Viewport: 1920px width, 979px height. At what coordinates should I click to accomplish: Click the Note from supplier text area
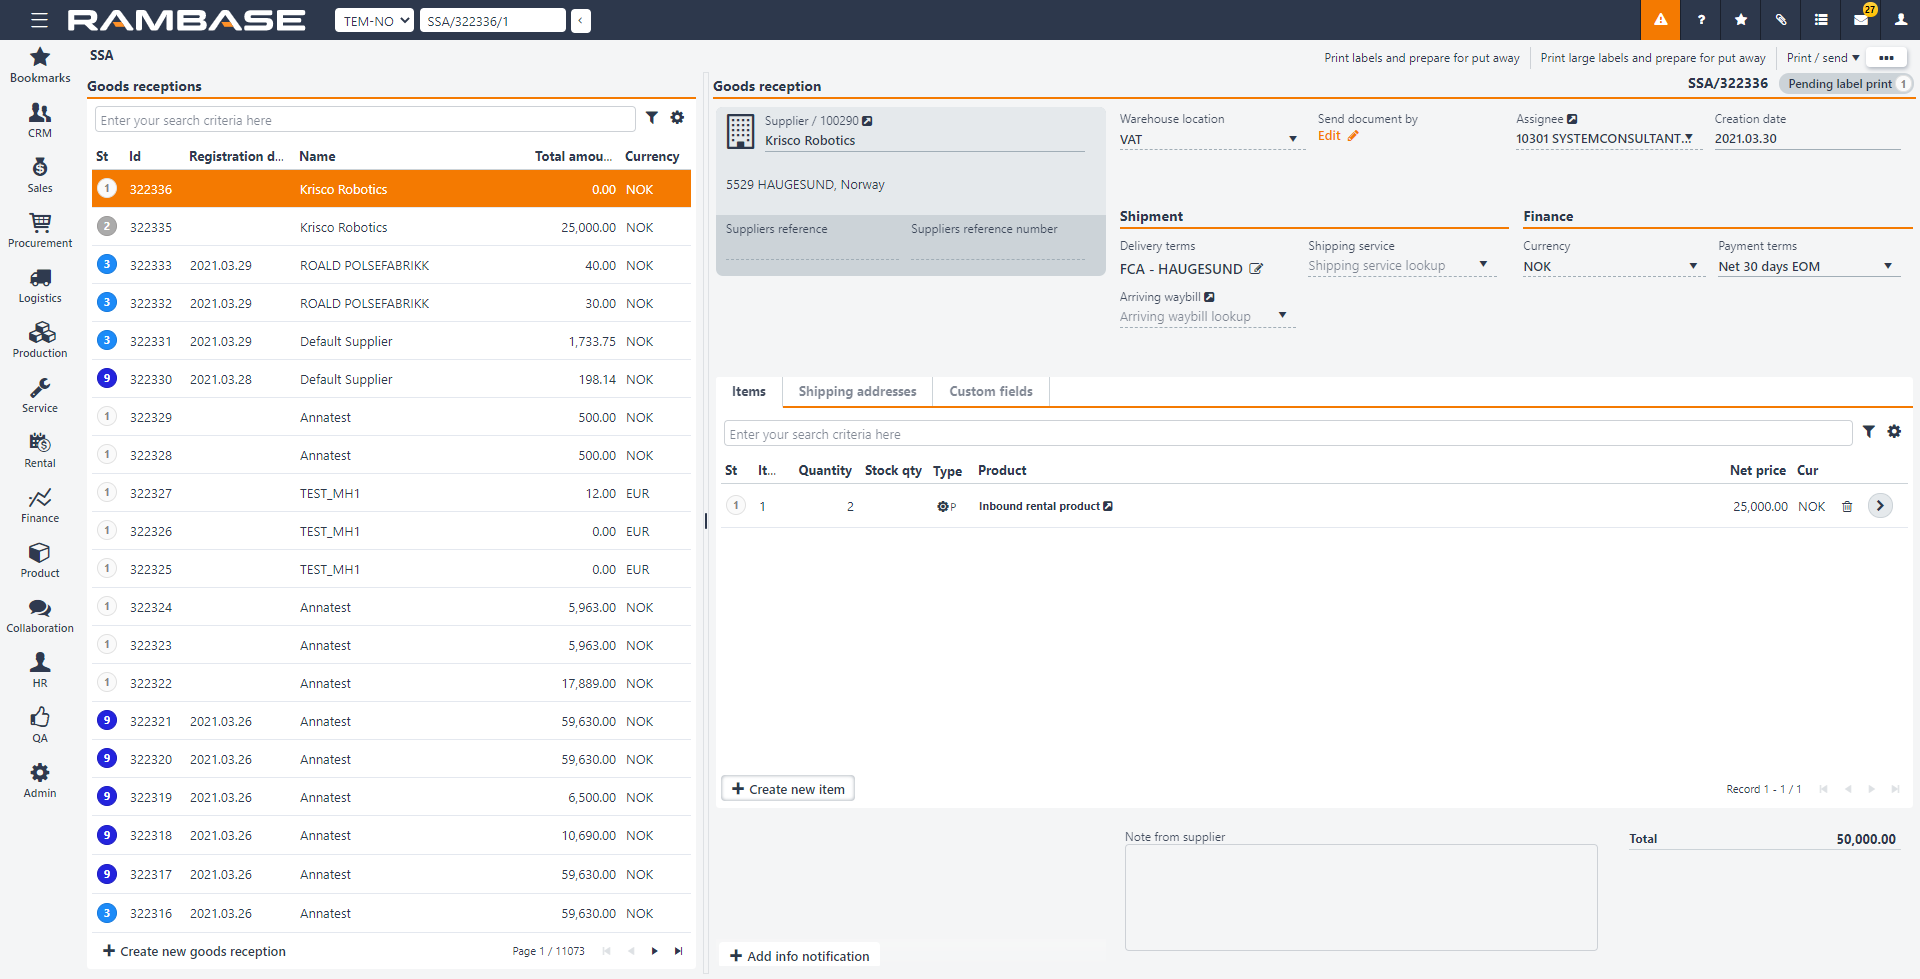coord(1360,897)
